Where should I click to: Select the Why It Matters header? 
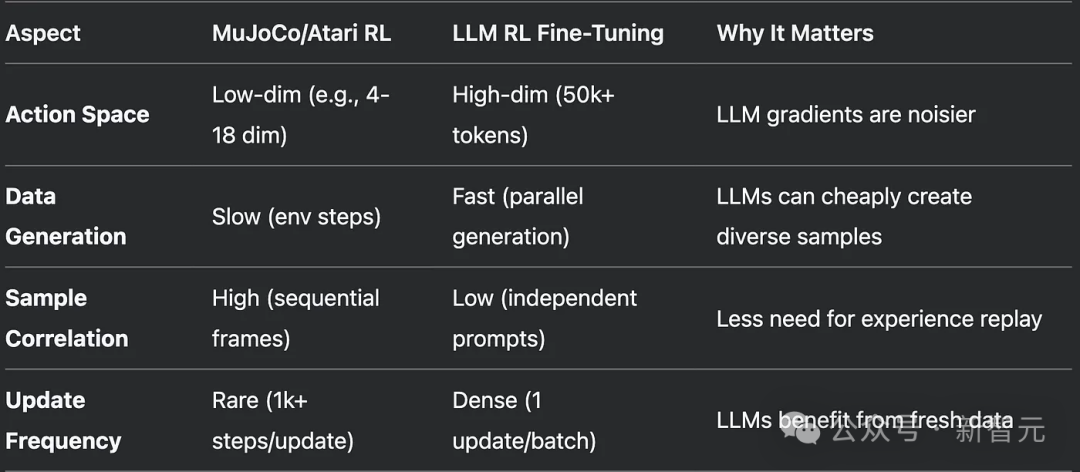click(795, 33)
